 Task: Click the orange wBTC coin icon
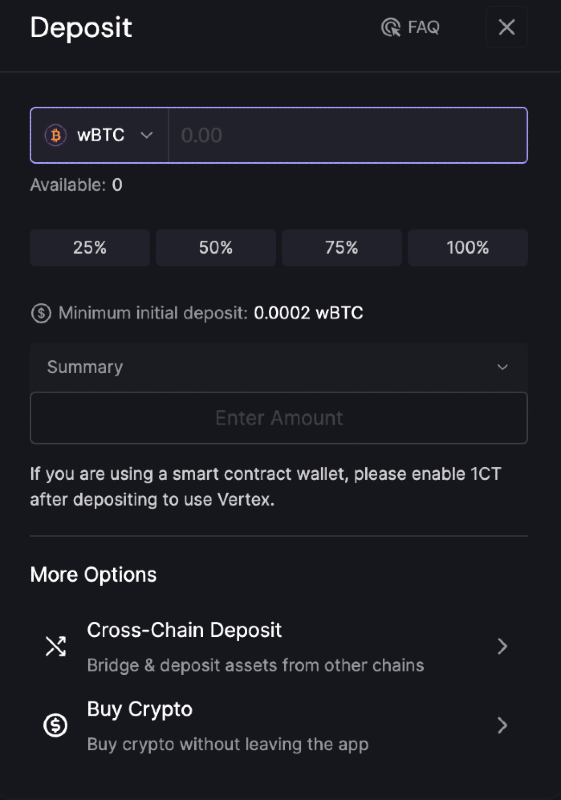coord(56,135)
